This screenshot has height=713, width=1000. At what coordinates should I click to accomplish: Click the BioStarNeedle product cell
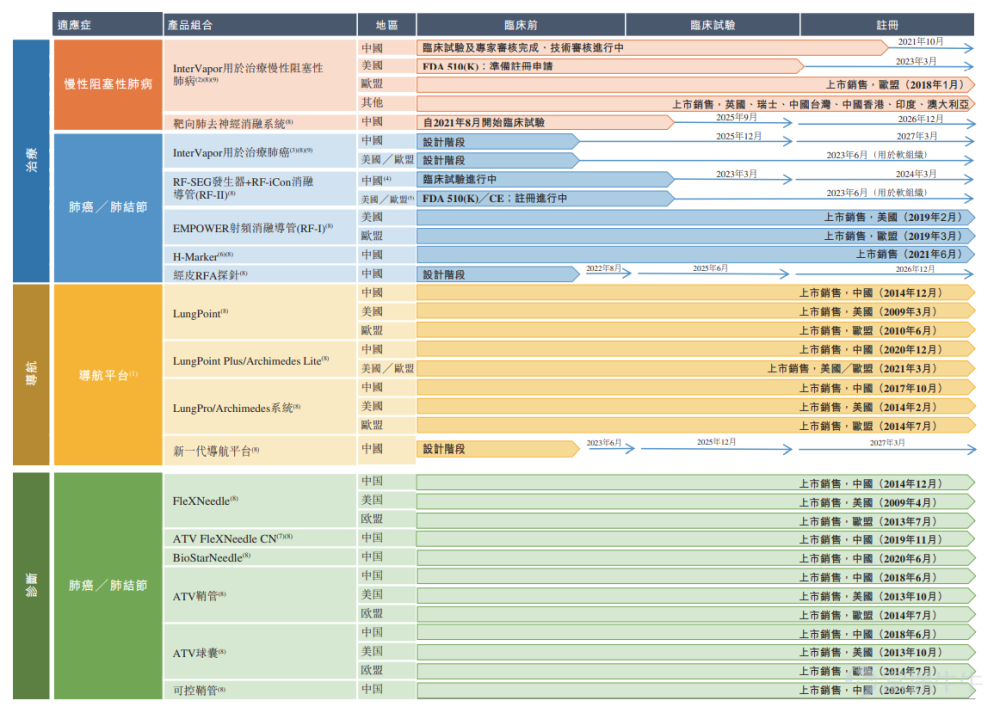click(260, 557)
